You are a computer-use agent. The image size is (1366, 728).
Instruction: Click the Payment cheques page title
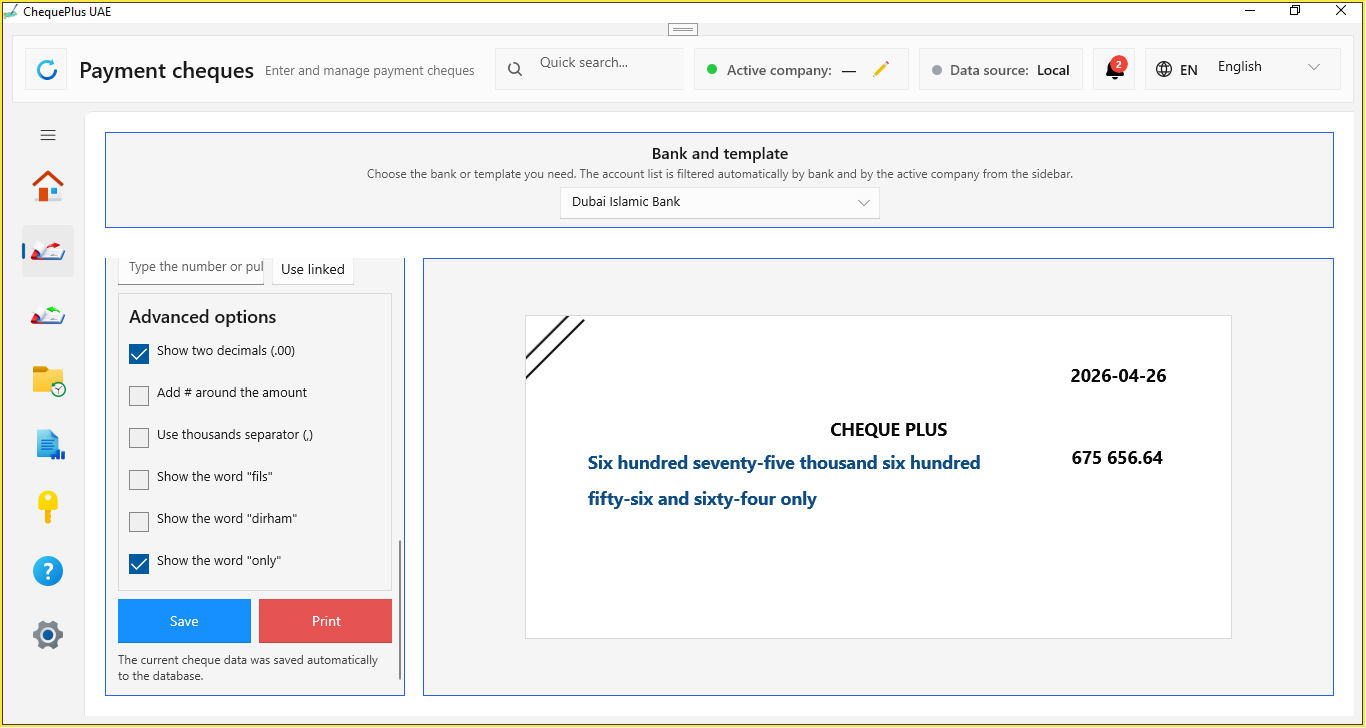point(166,71)
